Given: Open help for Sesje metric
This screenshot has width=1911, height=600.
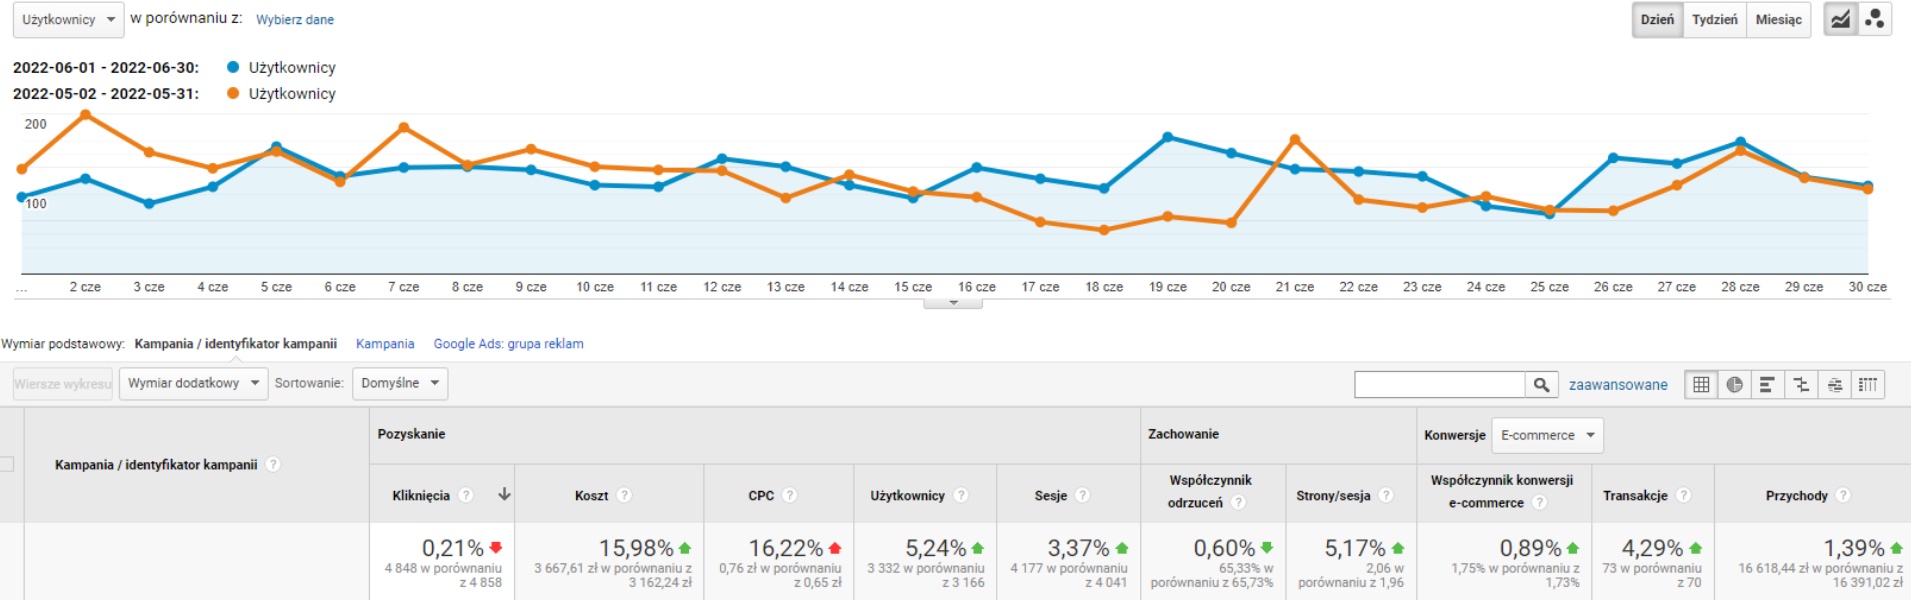Looking at the screenshot, I should [x=1082, y=495].
